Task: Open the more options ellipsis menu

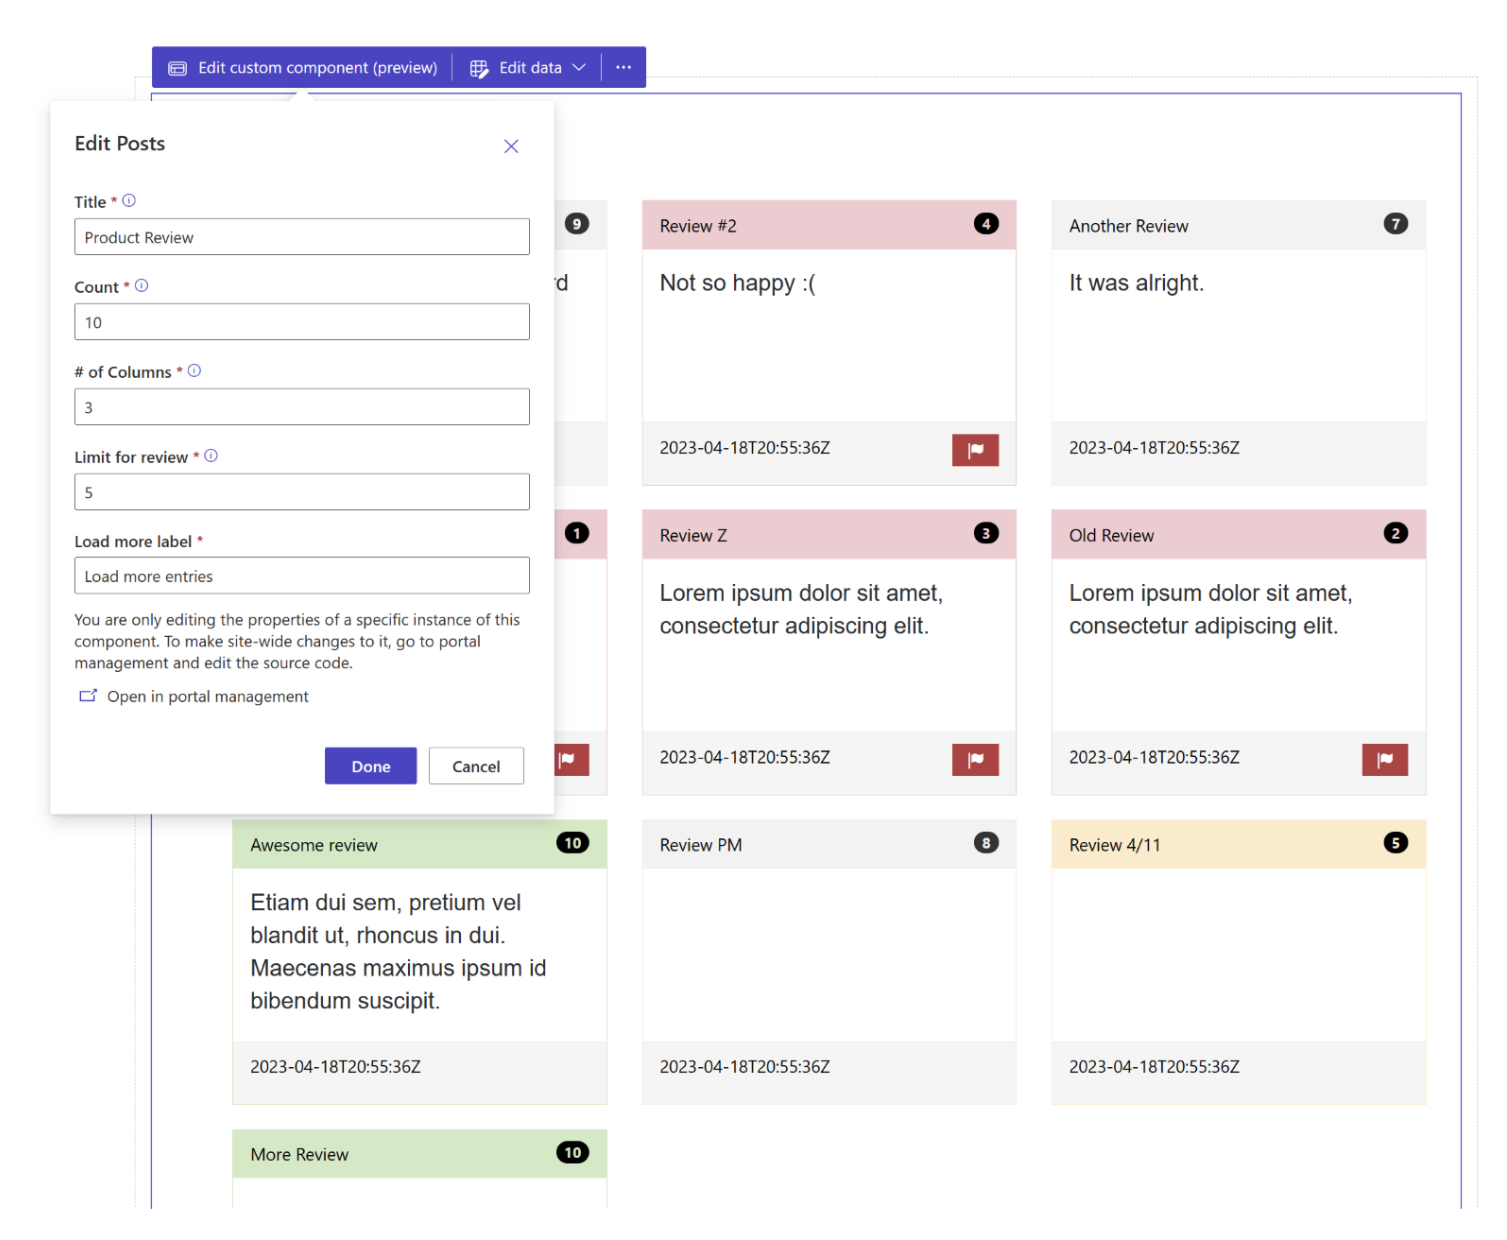Action: (x=624, y=68)
